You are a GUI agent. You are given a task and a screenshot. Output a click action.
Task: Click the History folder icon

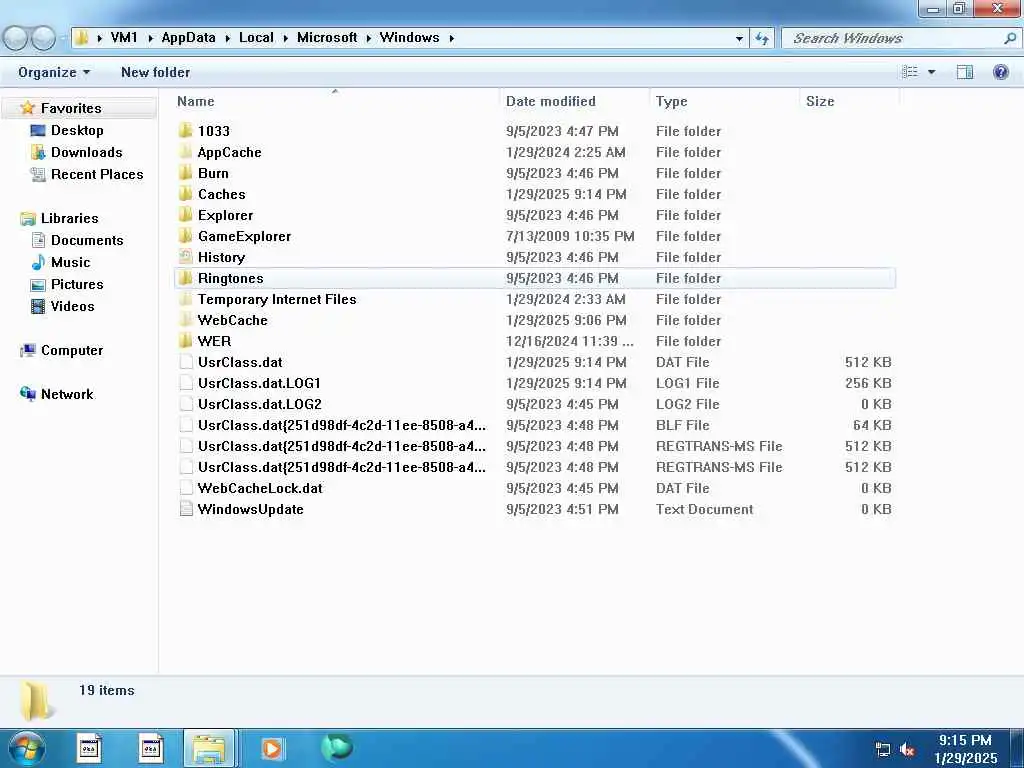pyautogui.click(x=186, y=257)
